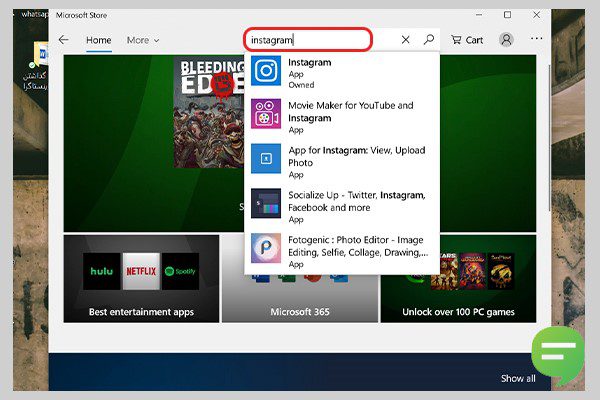Go back with the arrow icon
Screen dimensions: 600x400
64,39
